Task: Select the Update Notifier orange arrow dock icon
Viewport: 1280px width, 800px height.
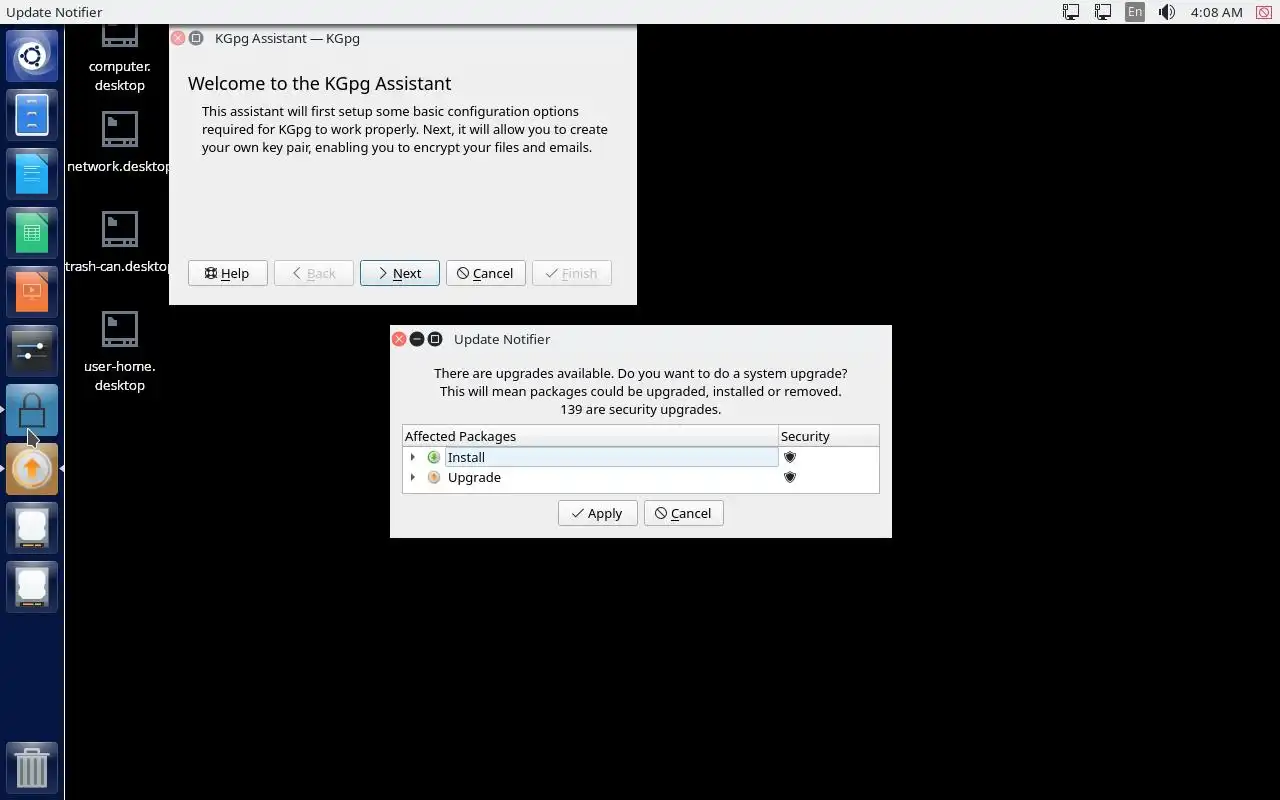Action: click(x=32, y=469)
